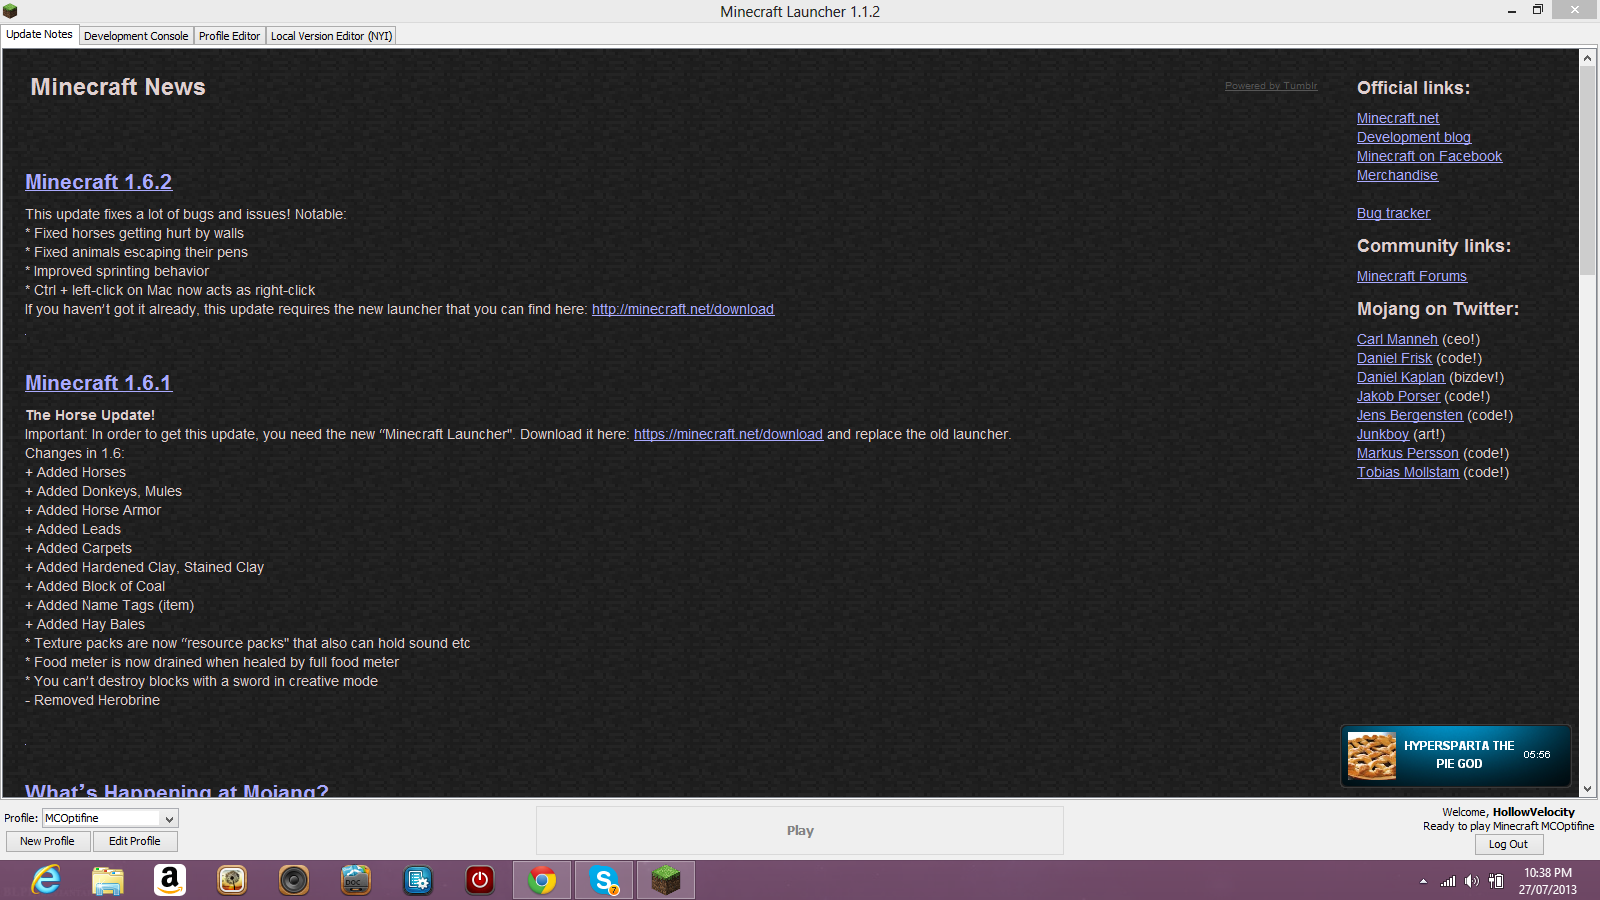Open the volume control tray icon
The height and width of the screenshot is (900, 1600).
pos(1472,881)
